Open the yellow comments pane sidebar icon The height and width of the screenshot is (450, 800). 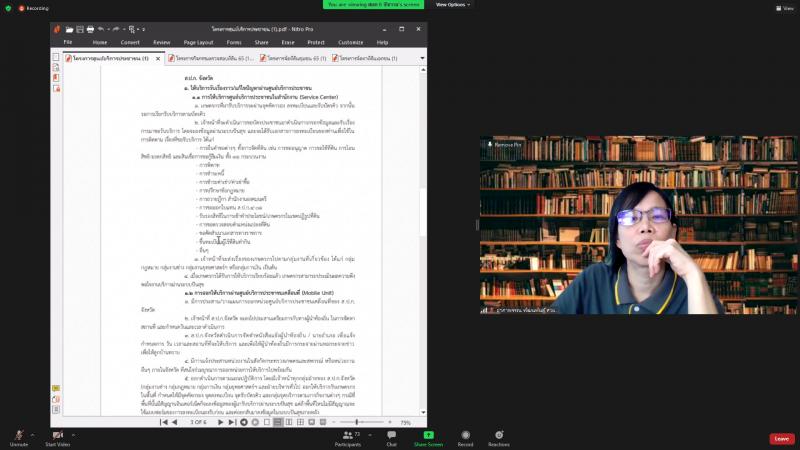[x=56, y=389]
